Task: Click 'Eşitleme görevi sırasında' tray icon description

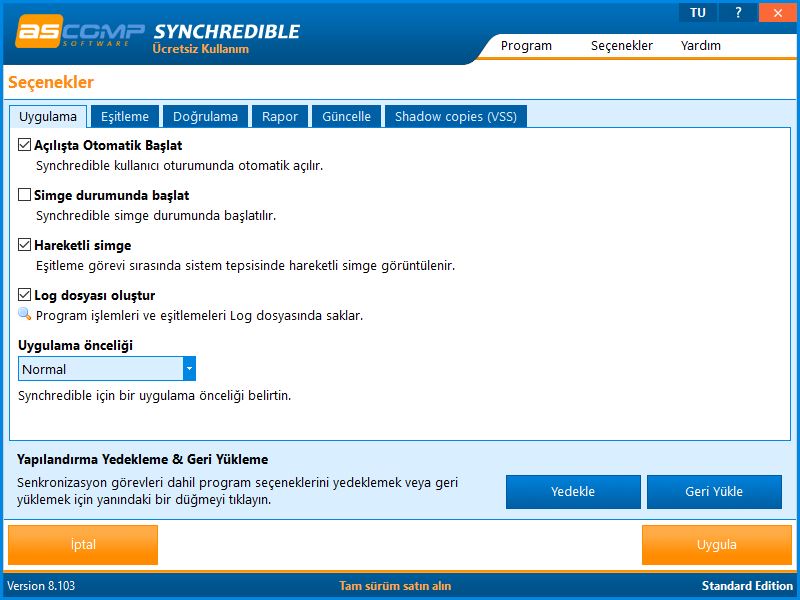Action: (x=245, y=265)
